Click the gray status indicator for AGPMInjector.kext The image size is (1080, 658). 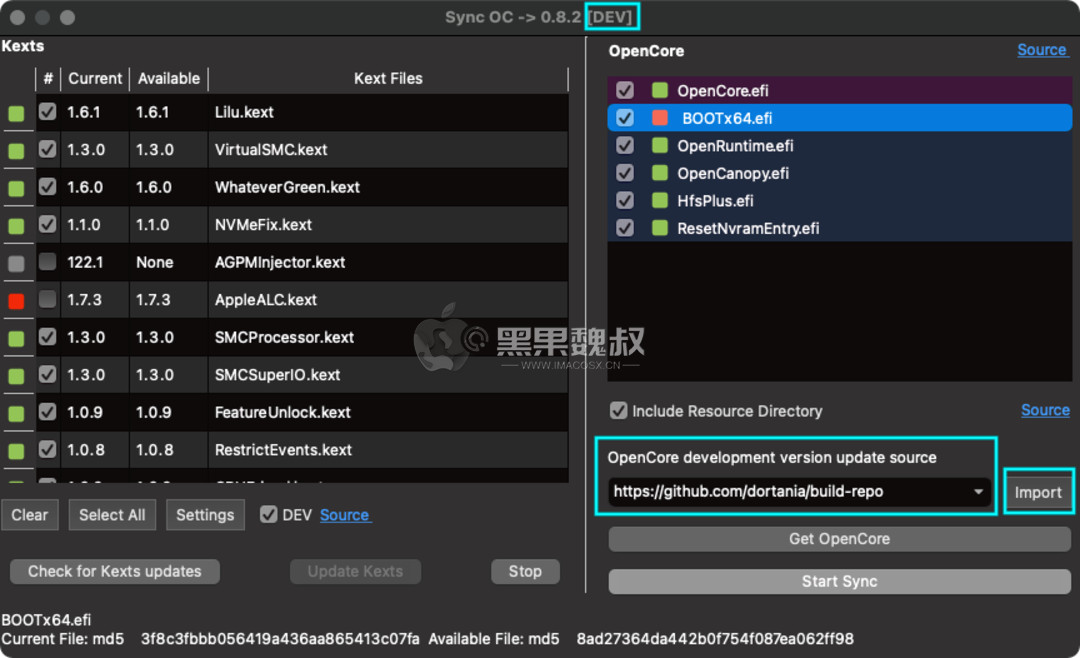tap(16, 262)
